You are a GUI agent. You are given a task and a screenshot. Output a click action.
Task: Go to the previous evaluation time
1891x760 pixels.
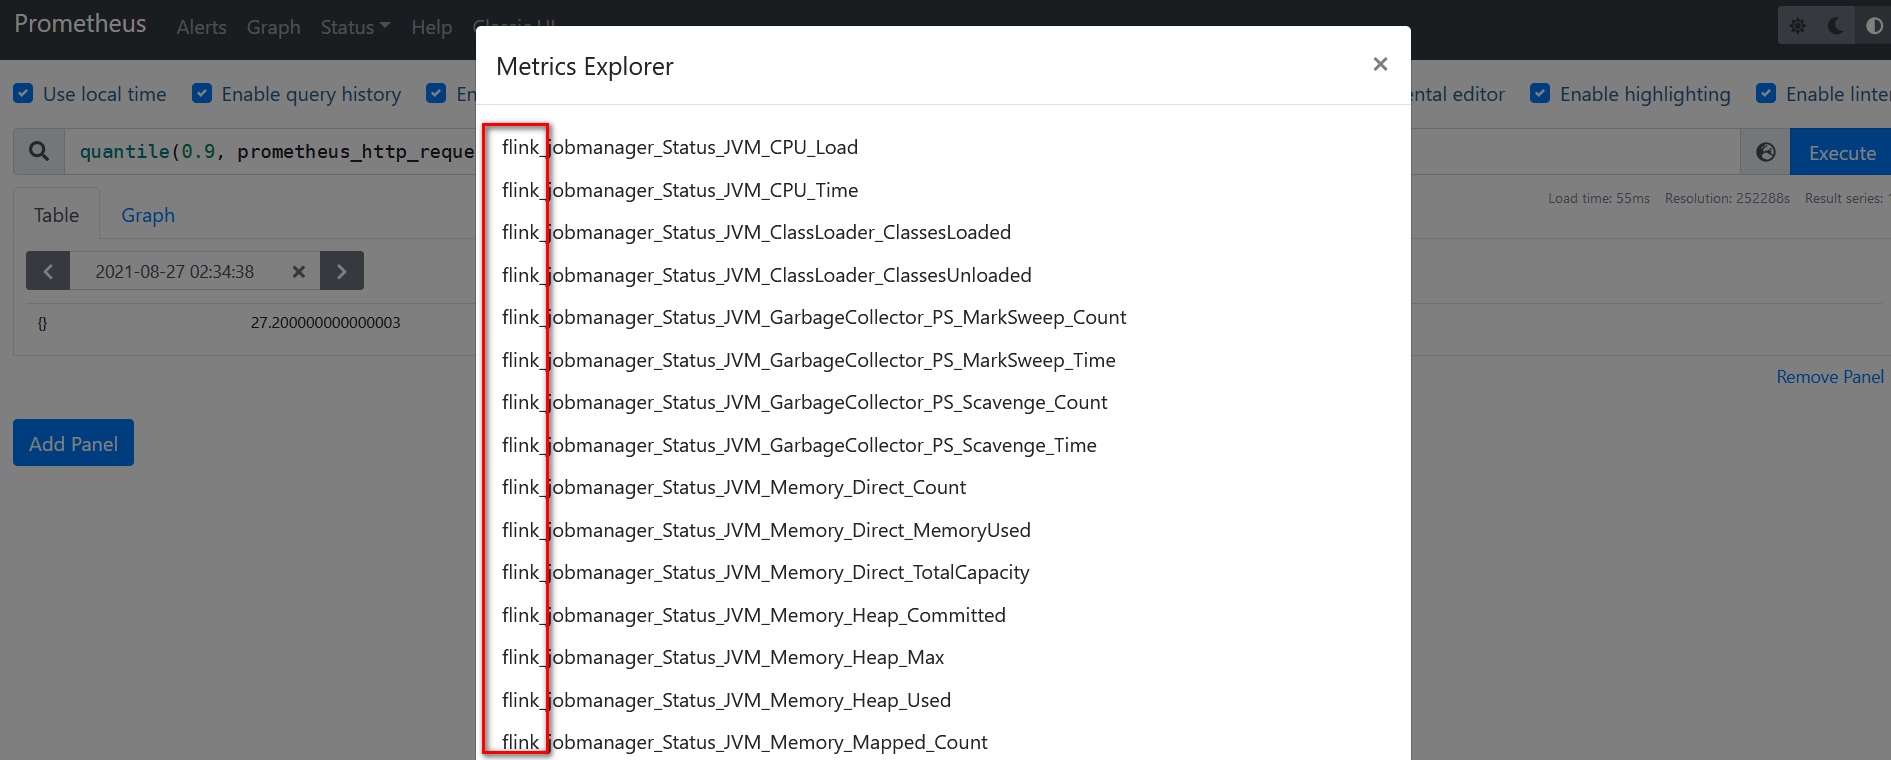(x=48, y=271)
